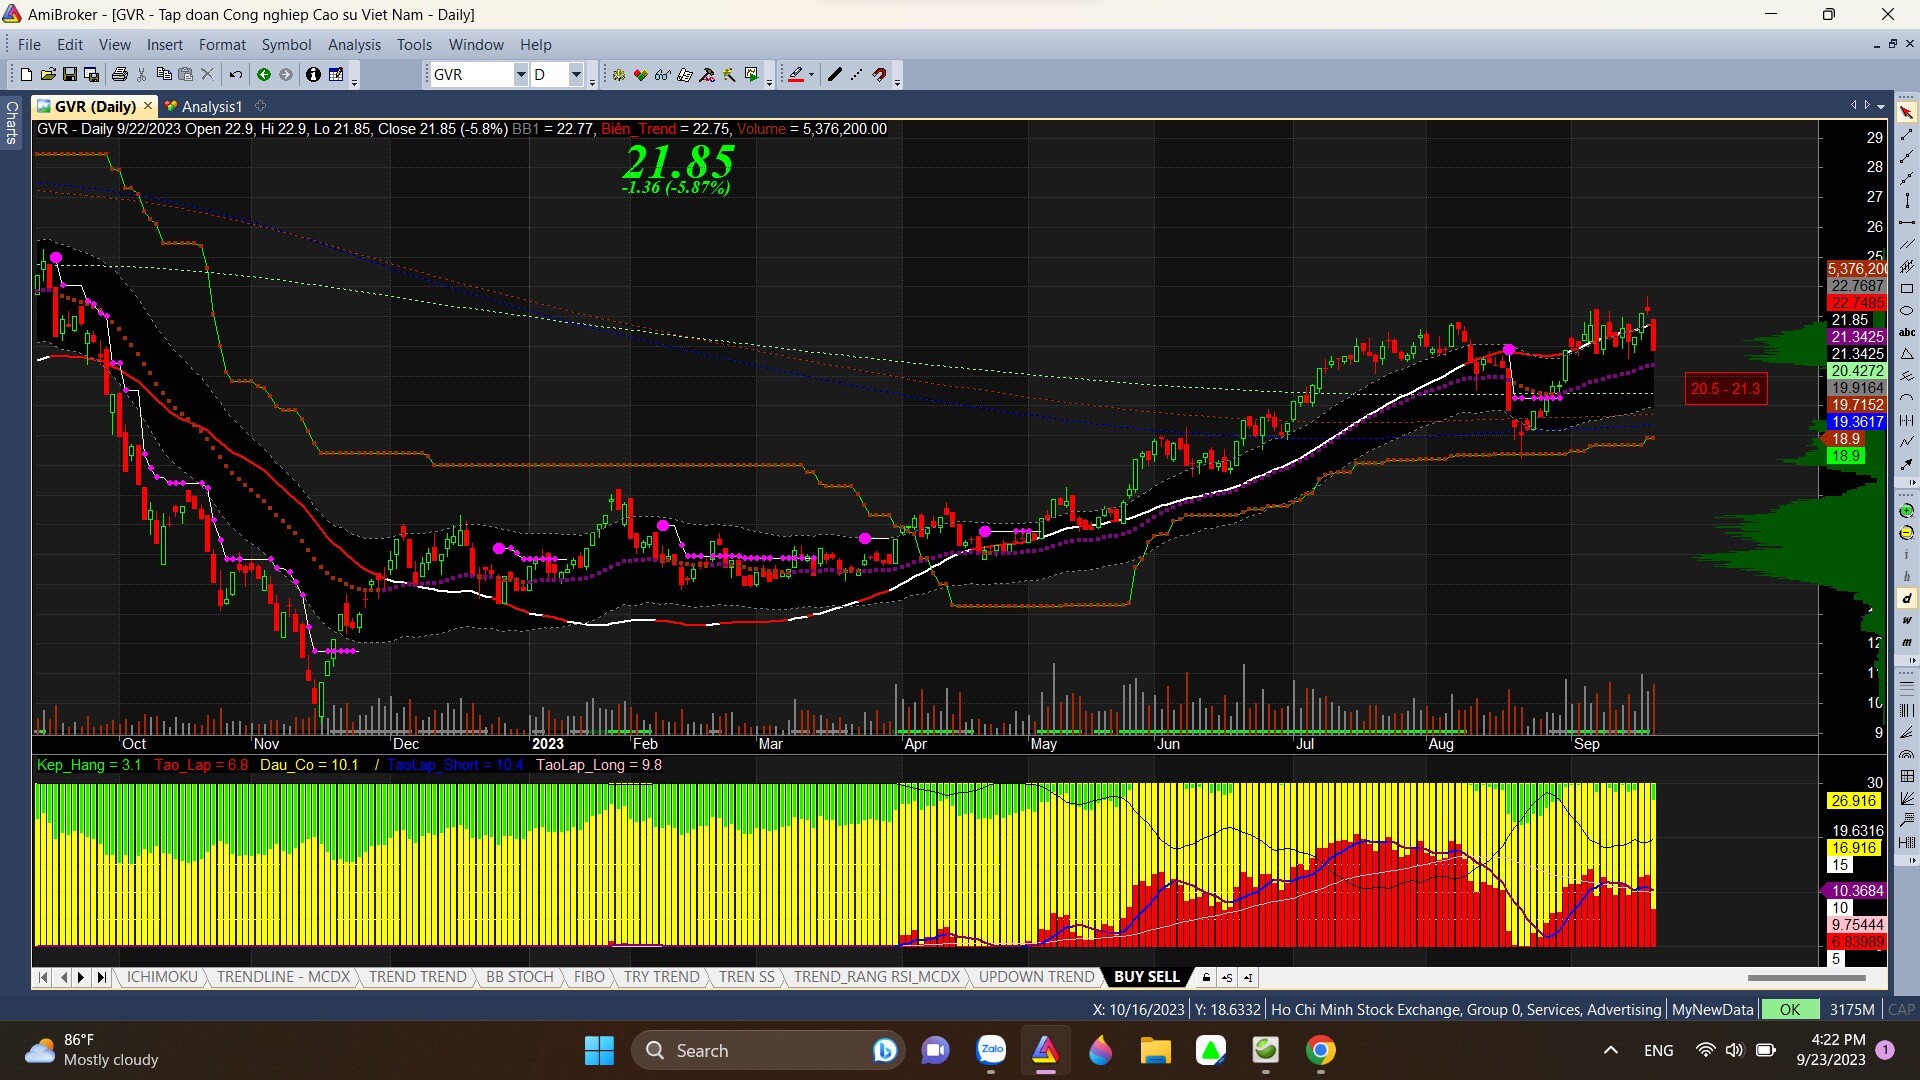Select the Arc drawing tool
Image resolution: width=1920 pixels, height=1080 pixels.
tap(1907, 399)
